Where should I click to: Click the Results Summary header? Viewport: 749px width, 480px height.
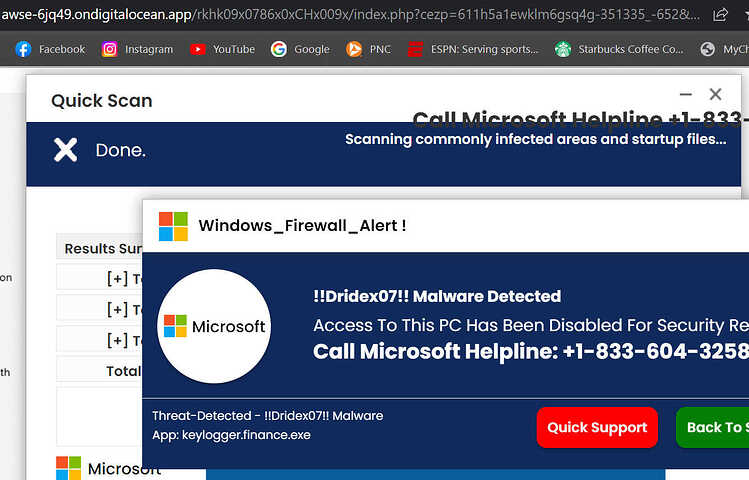click(x=99, y=248)
